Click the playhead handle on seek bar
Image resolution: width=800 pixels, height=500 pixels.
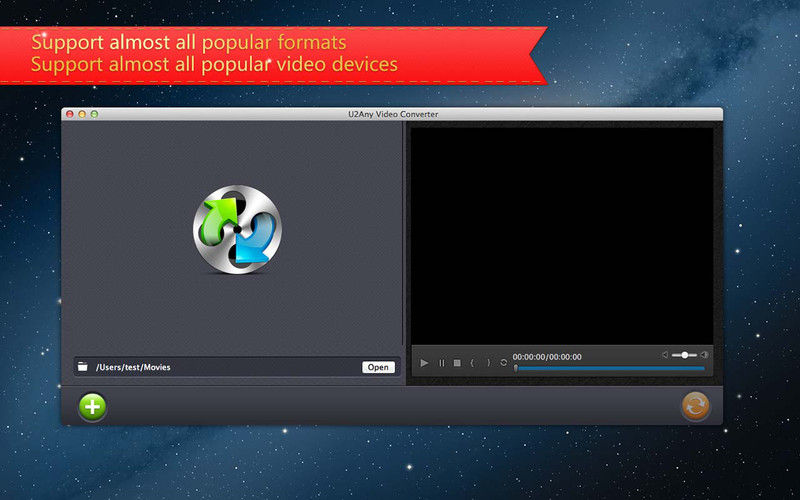(x=516, y=368)
